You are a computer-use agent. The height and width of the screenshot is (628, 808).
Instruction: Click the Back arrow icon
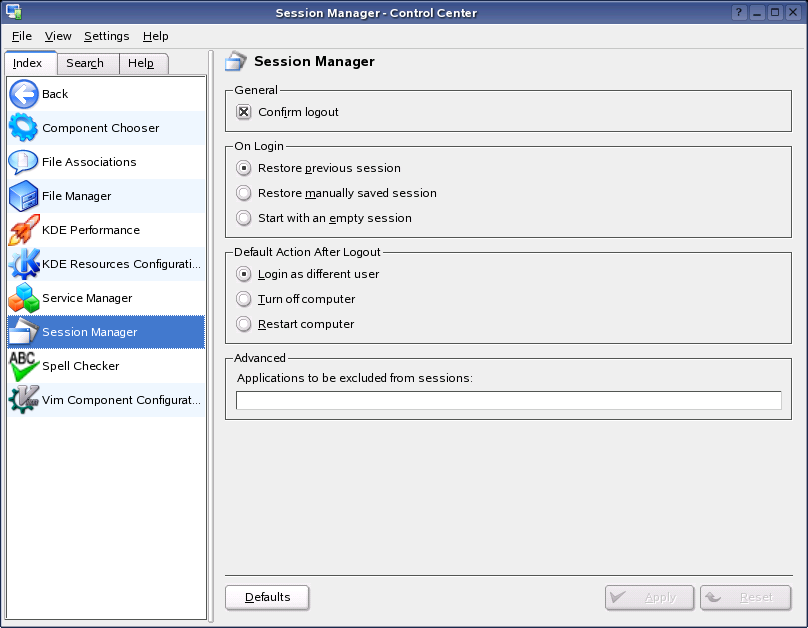[24, 94]
